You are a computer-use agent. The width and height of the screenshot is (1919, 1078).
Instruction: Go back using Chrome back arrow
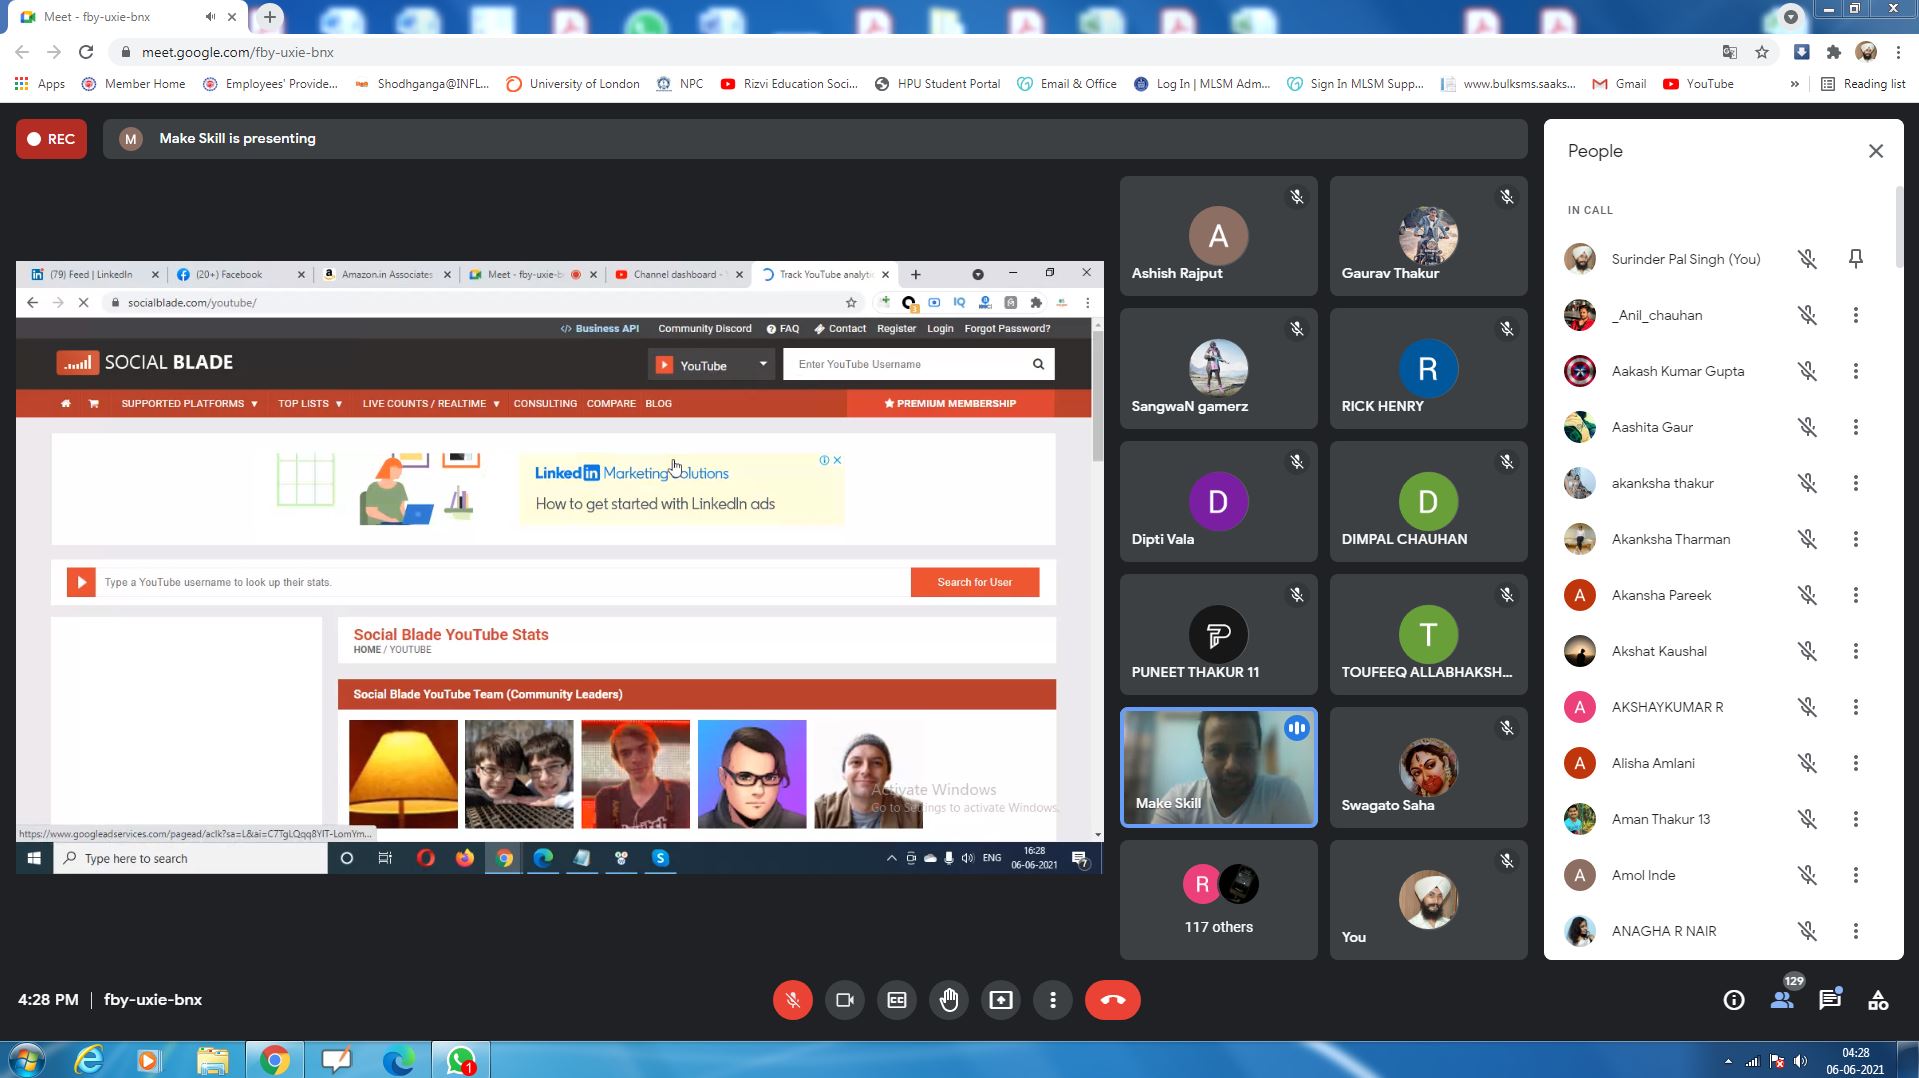click(x=22, y=52)
